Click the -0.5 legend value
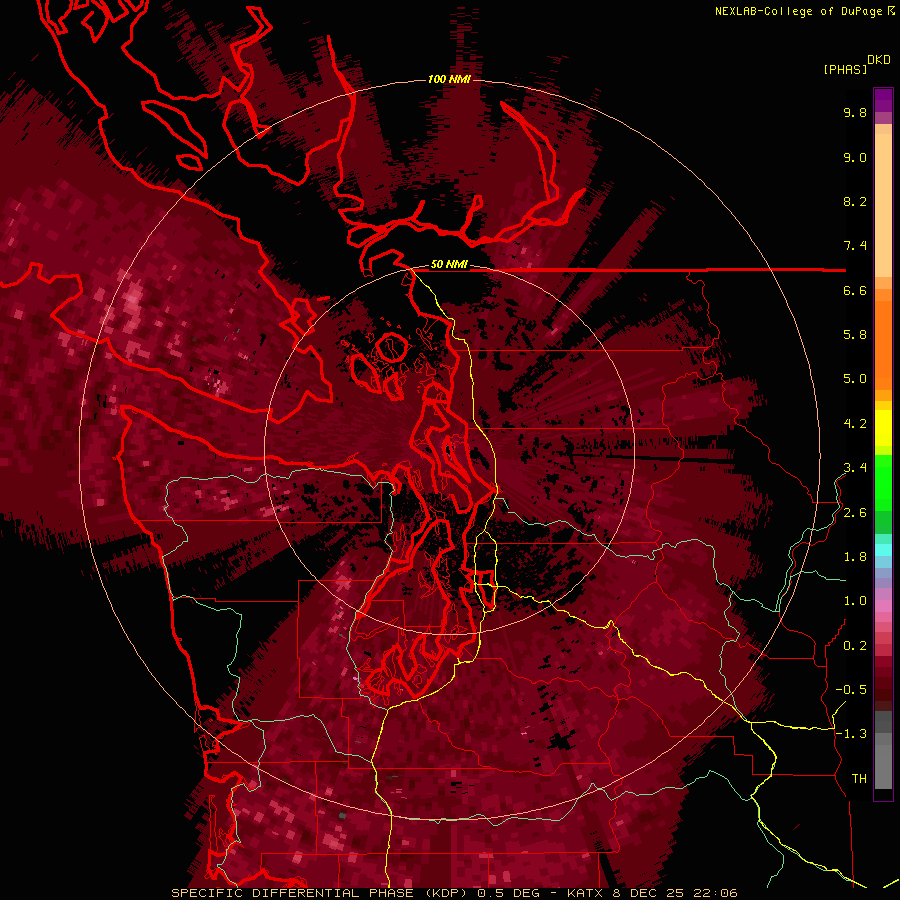900x900 pixels. [x=851, y=690]
